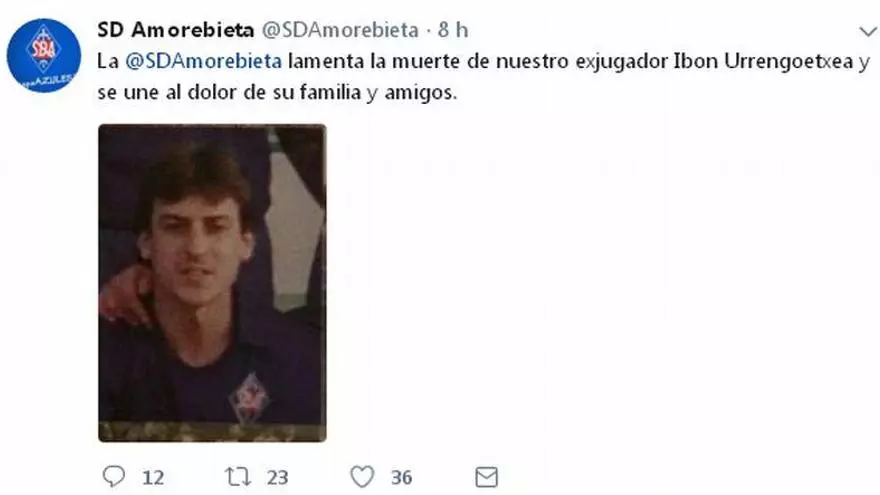Open the tweet's '8 h' timestamp
Screen dimensions: 880x495
453,30
